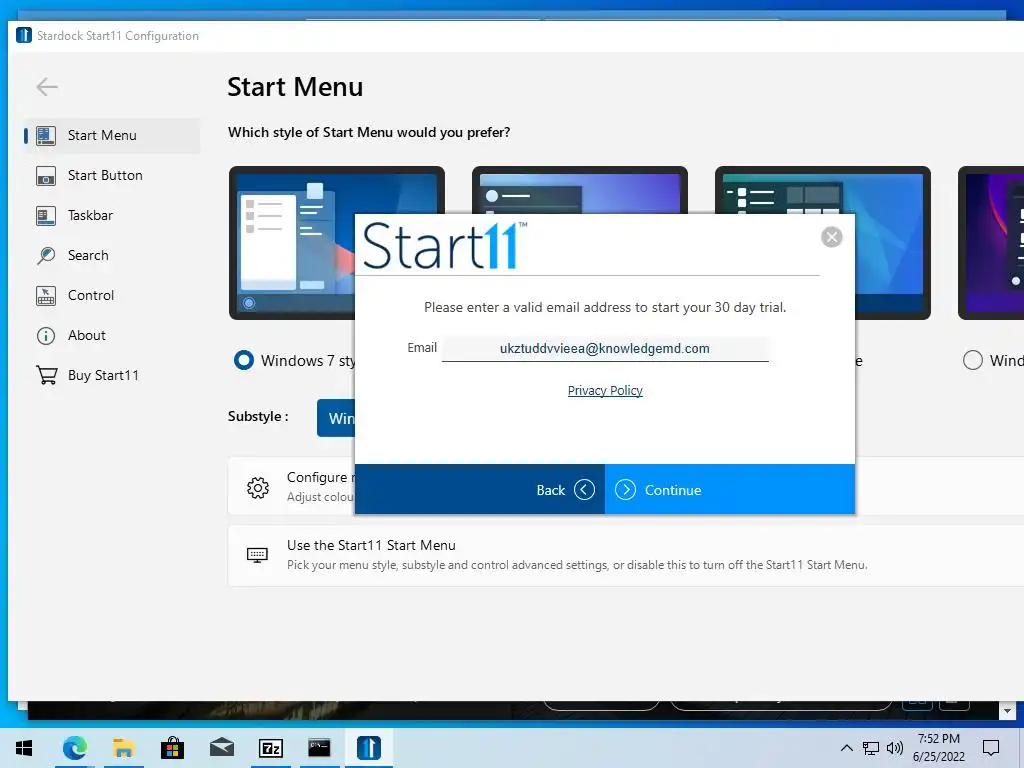The height and width of the screenshot is (768, 1024).
Task: Open the Taskbar sidebar section
Action: pos(112,216)
